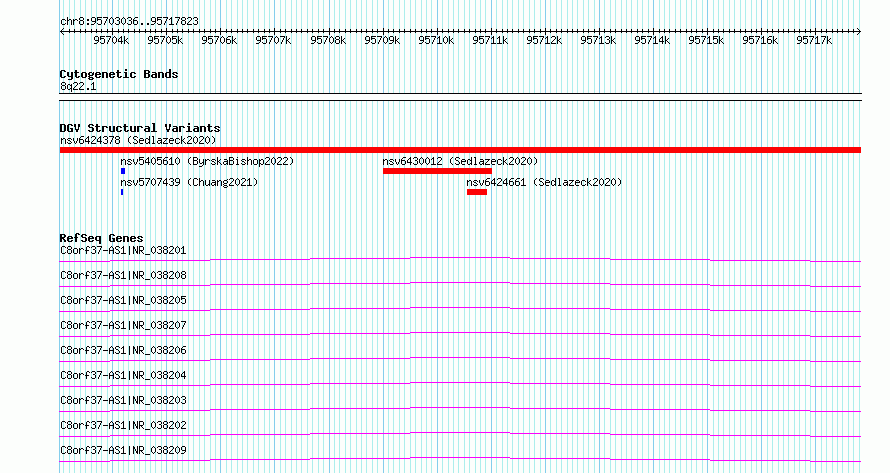Viewport: 890px width, 473px height.
Task: Open gene C8orf37-AS1|NR_038205
Action: [x=123, y=300]
